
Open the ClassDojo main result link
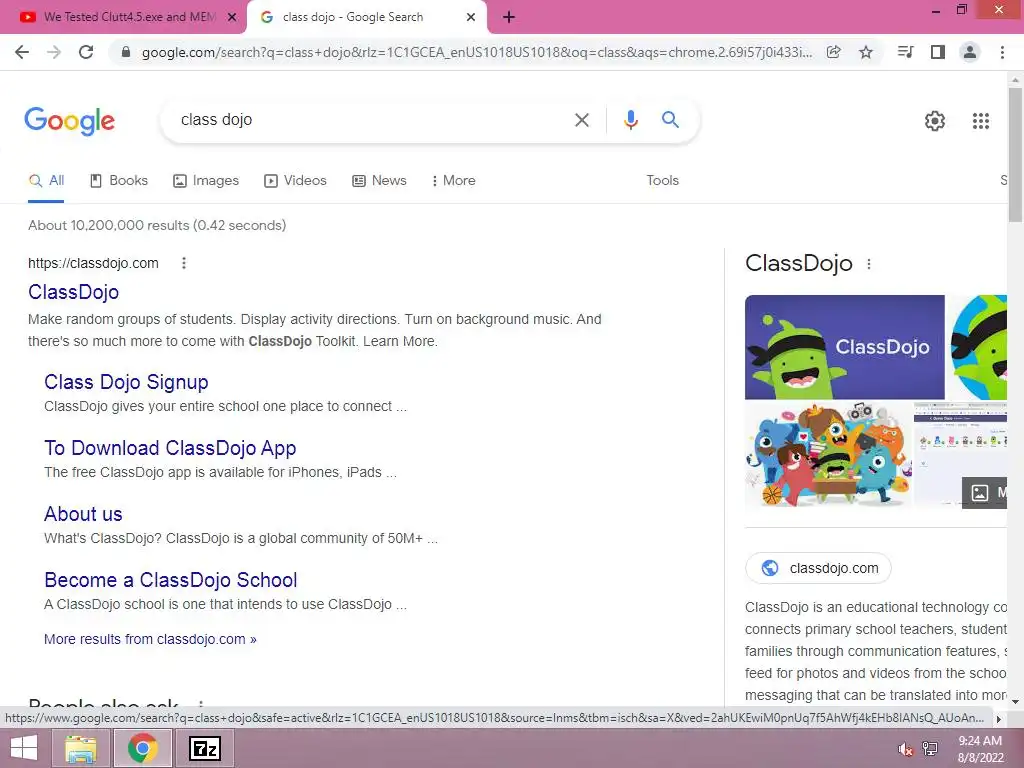pyautogui.click(x=73, y=292)
